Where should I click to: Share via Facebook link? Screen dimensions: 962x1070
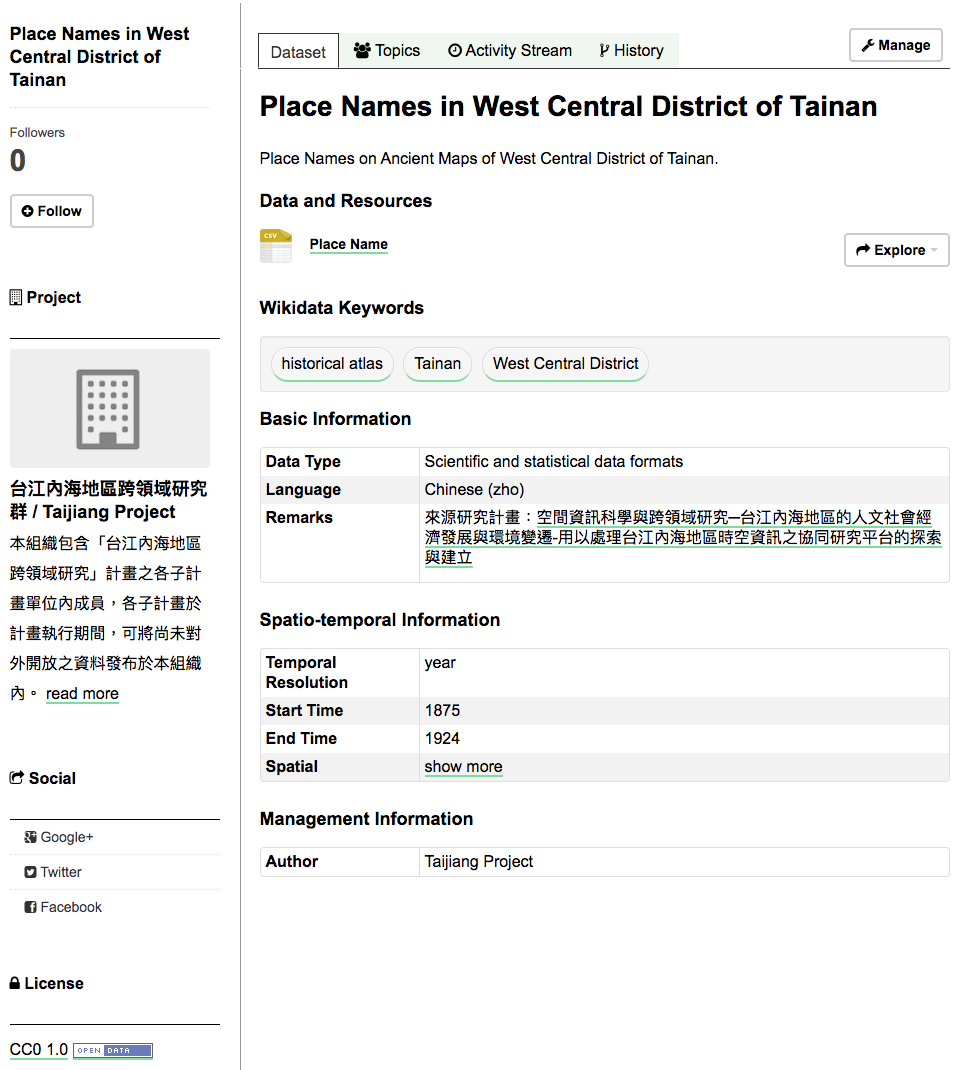point(63,907)
